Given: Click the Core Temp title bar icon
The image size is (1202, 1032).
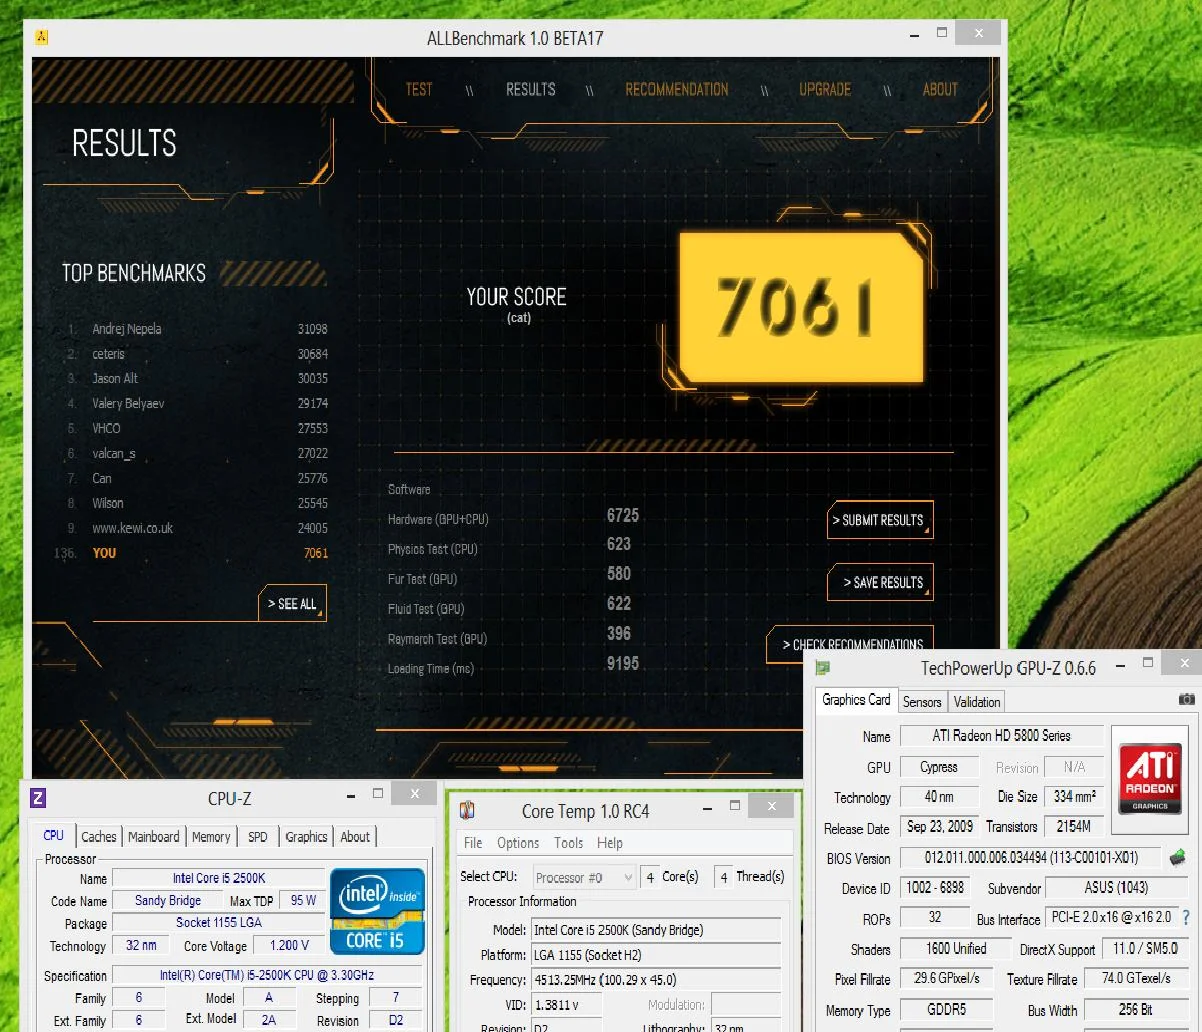Looking at the screenshot, I should 466,810.
